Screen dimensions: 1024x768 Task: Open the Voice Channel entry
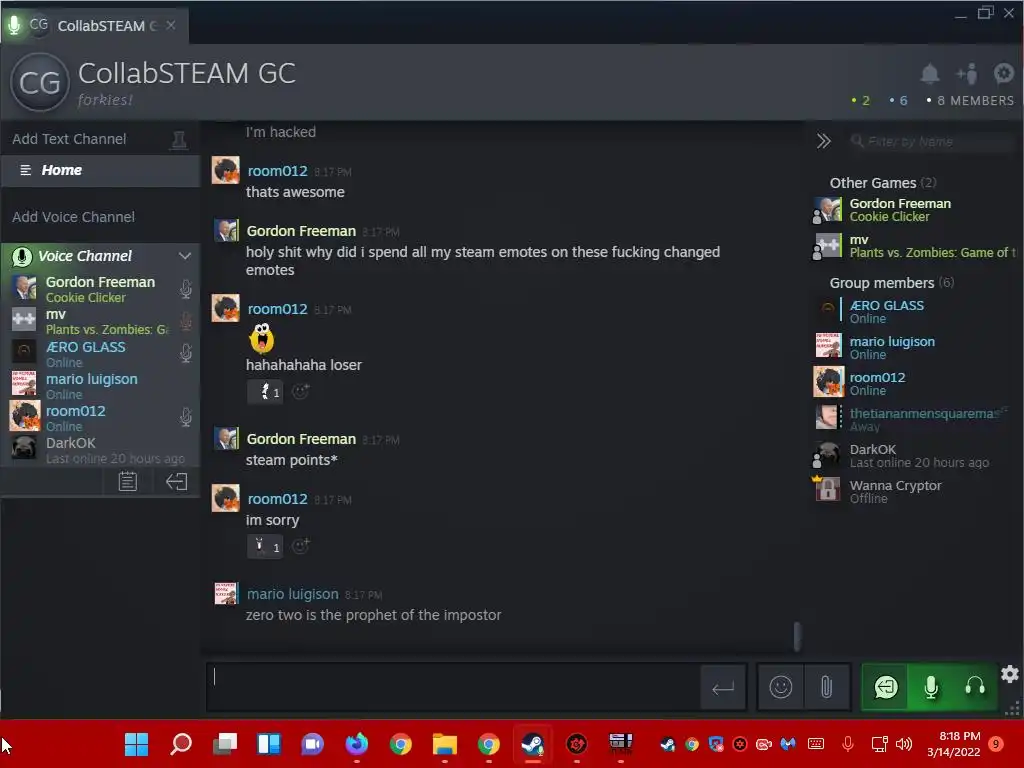85,256
